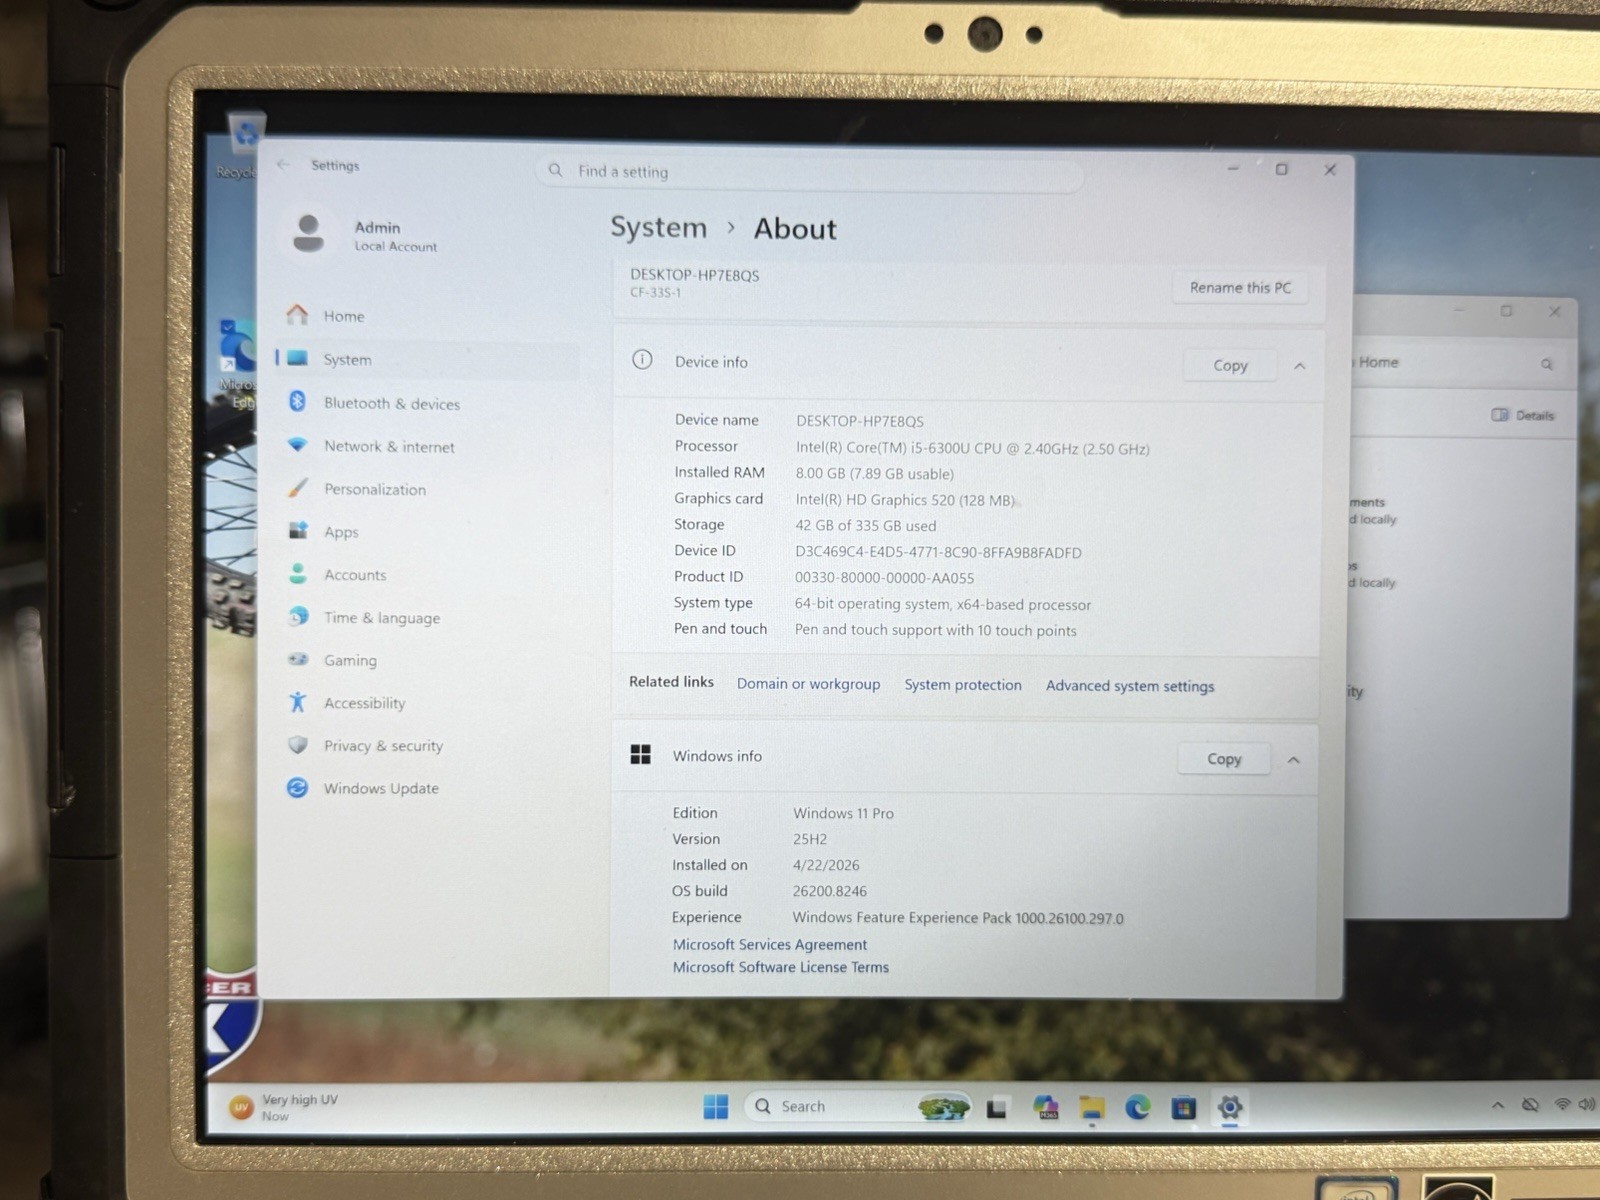Click Rename this PC button
This screenshot has height=1200, width=1600.
(x=1240, y=288)
